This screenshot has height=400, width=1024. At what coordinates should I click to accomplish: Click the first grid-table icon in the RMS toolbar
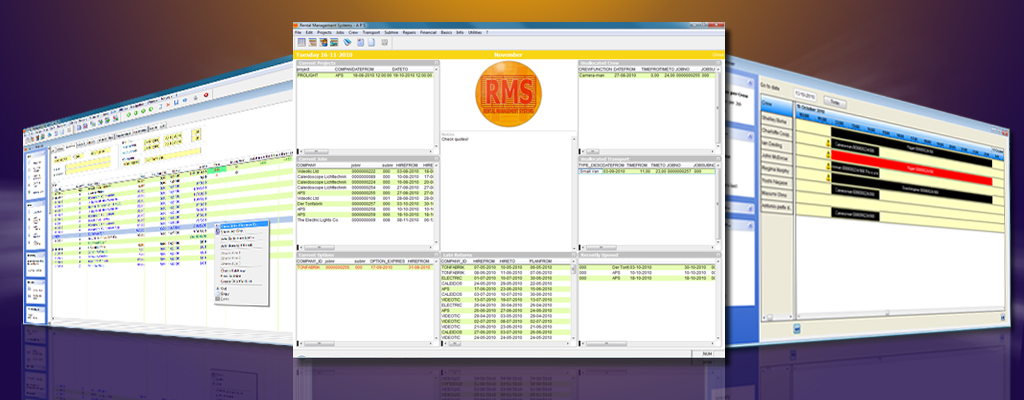tap(302, 42)
